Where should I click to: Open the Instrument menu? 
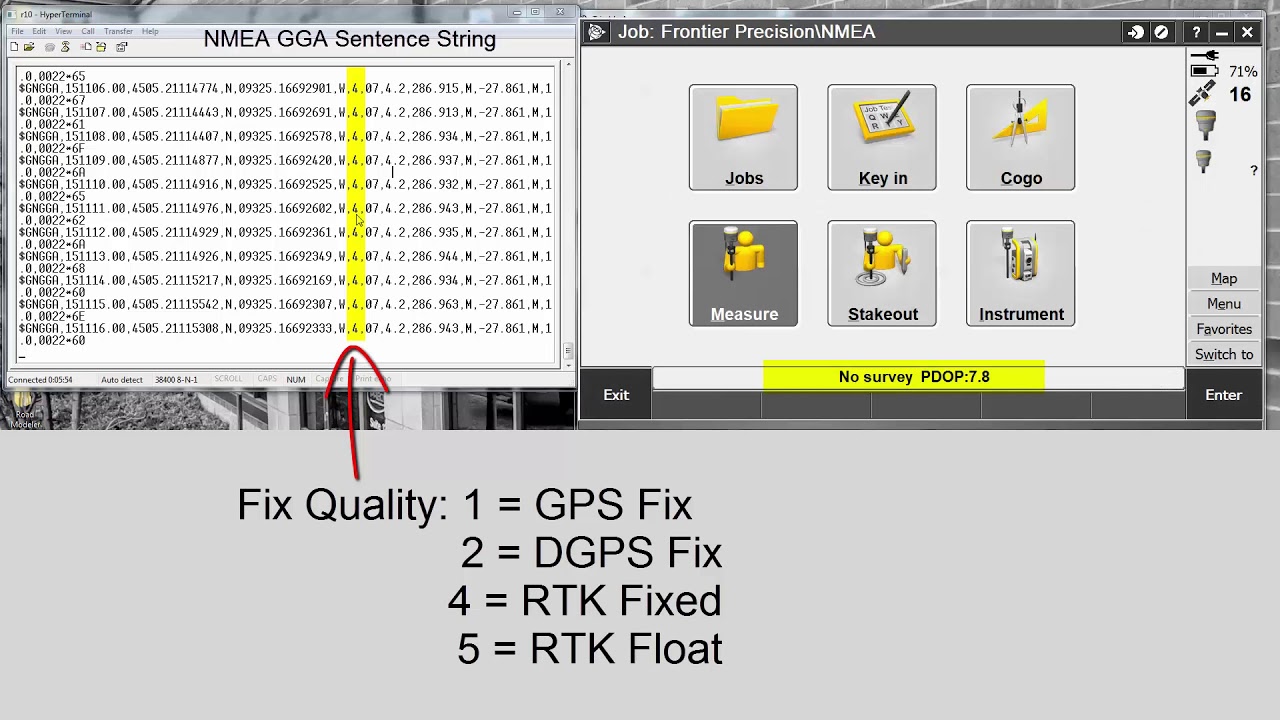point(1021,274)
